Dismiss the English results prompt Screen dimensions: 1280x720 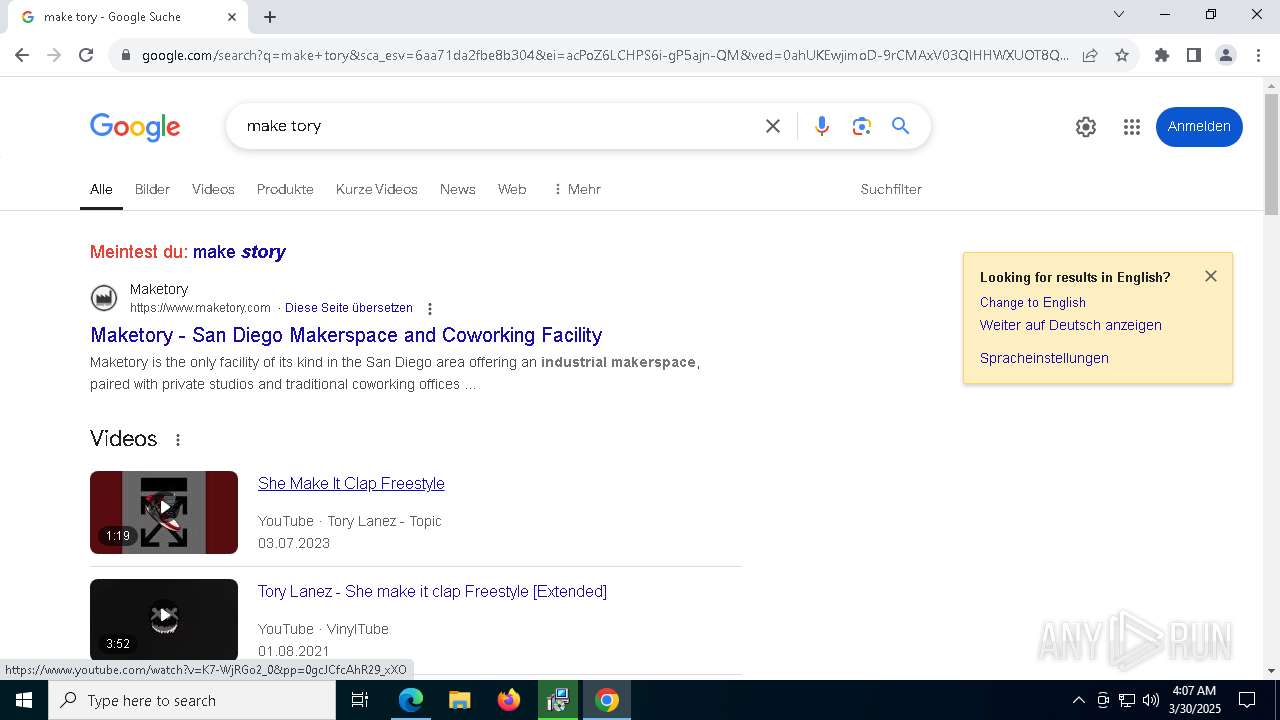1211,276
